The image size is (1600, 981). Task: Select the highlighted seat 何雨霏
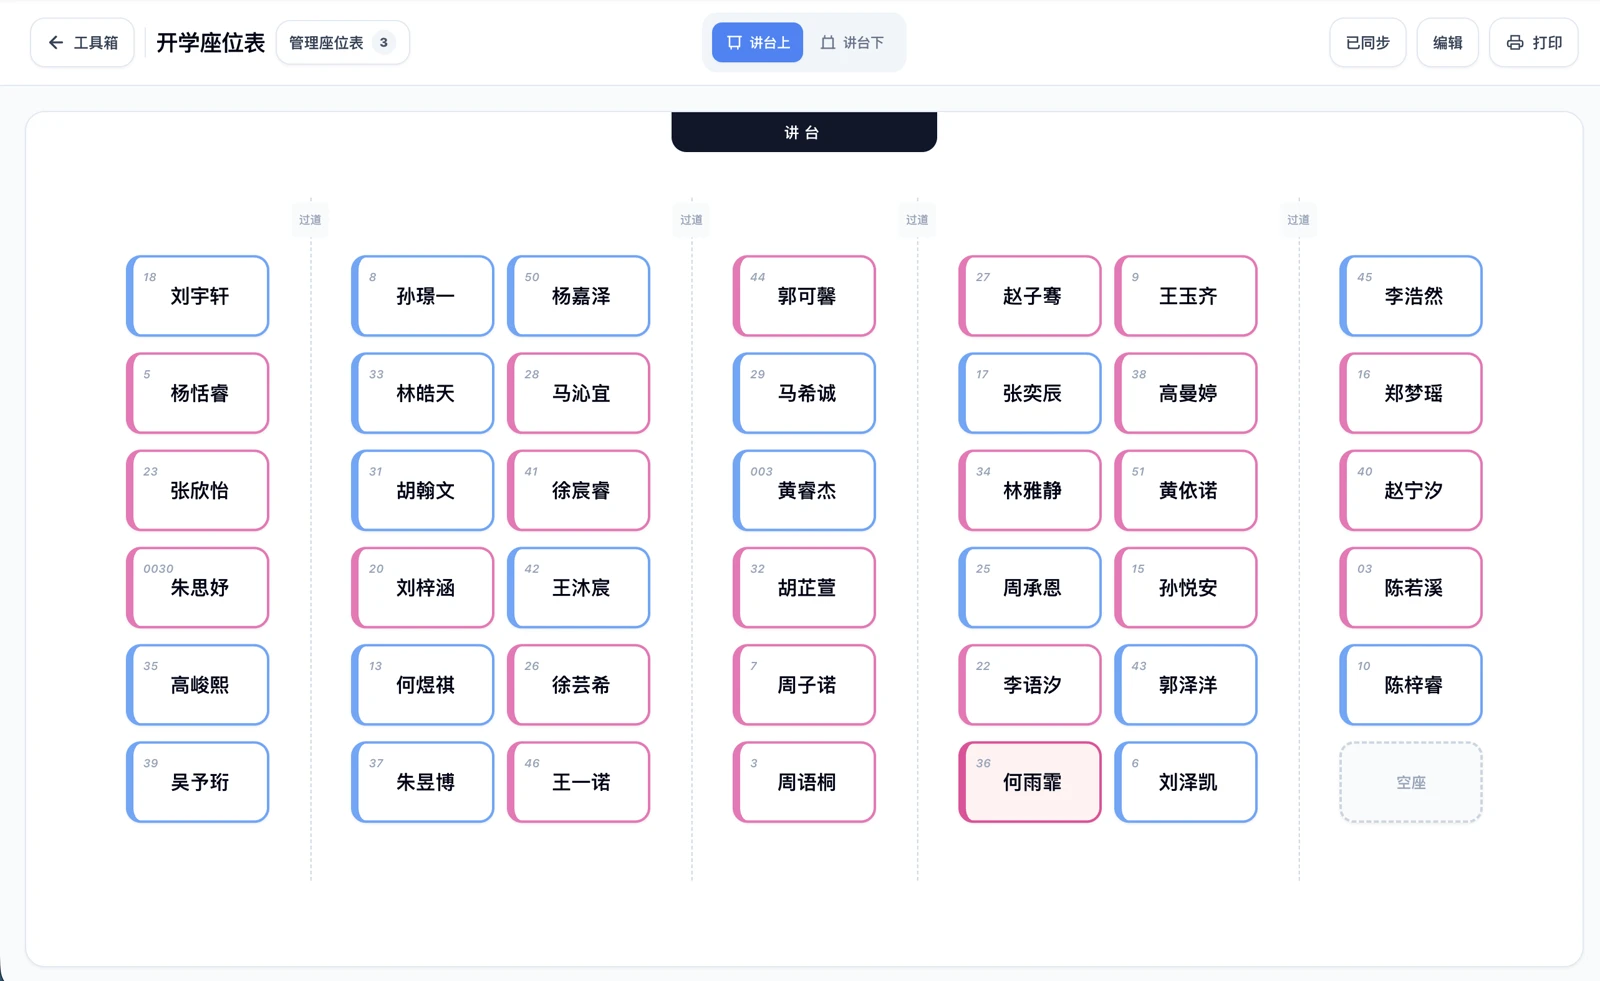click(x=1029, y=782)
